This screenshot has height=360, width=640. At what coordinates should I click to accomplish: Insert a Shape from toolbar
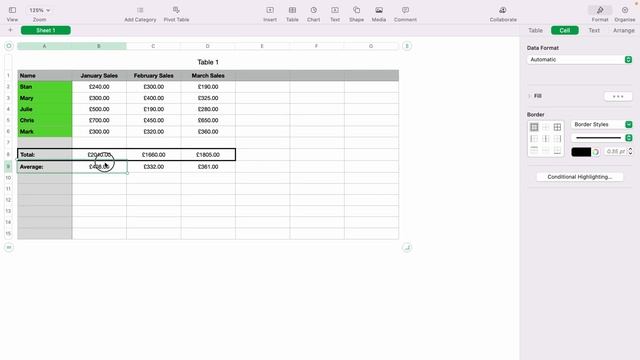pyautogui.click(x=356, y=10)
